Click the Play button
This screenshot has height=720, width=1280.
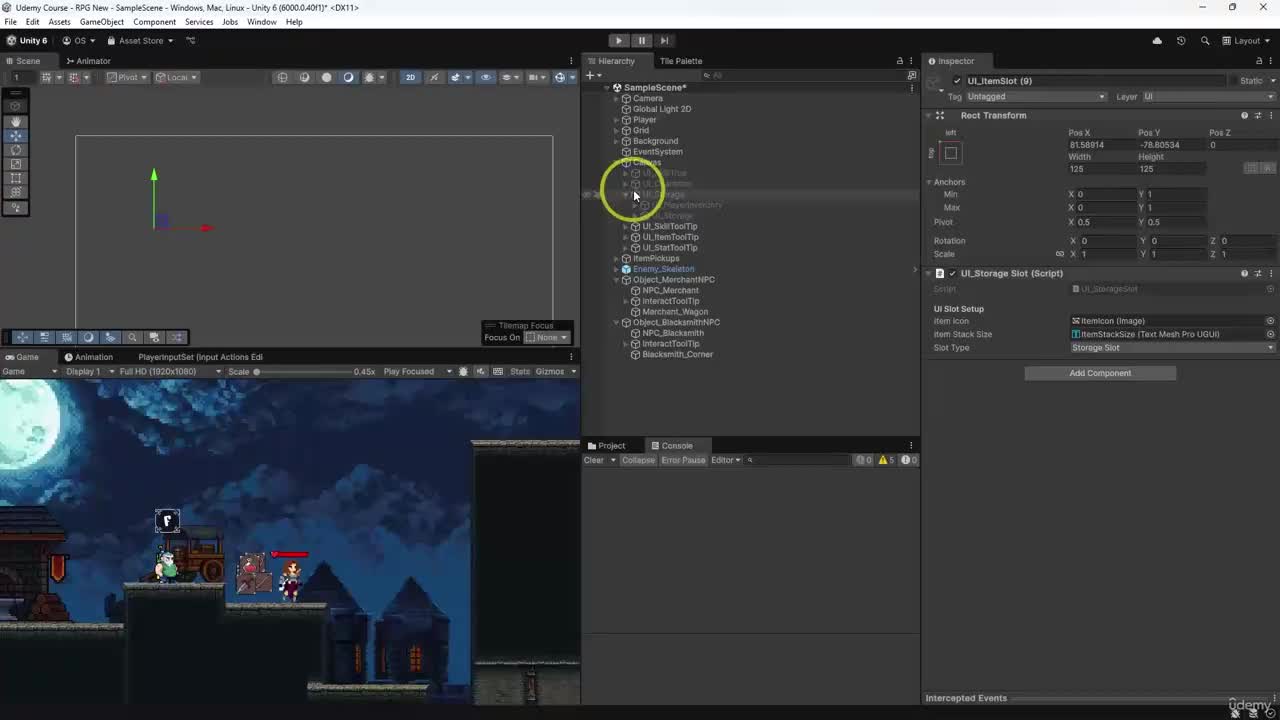pos(618,41)
